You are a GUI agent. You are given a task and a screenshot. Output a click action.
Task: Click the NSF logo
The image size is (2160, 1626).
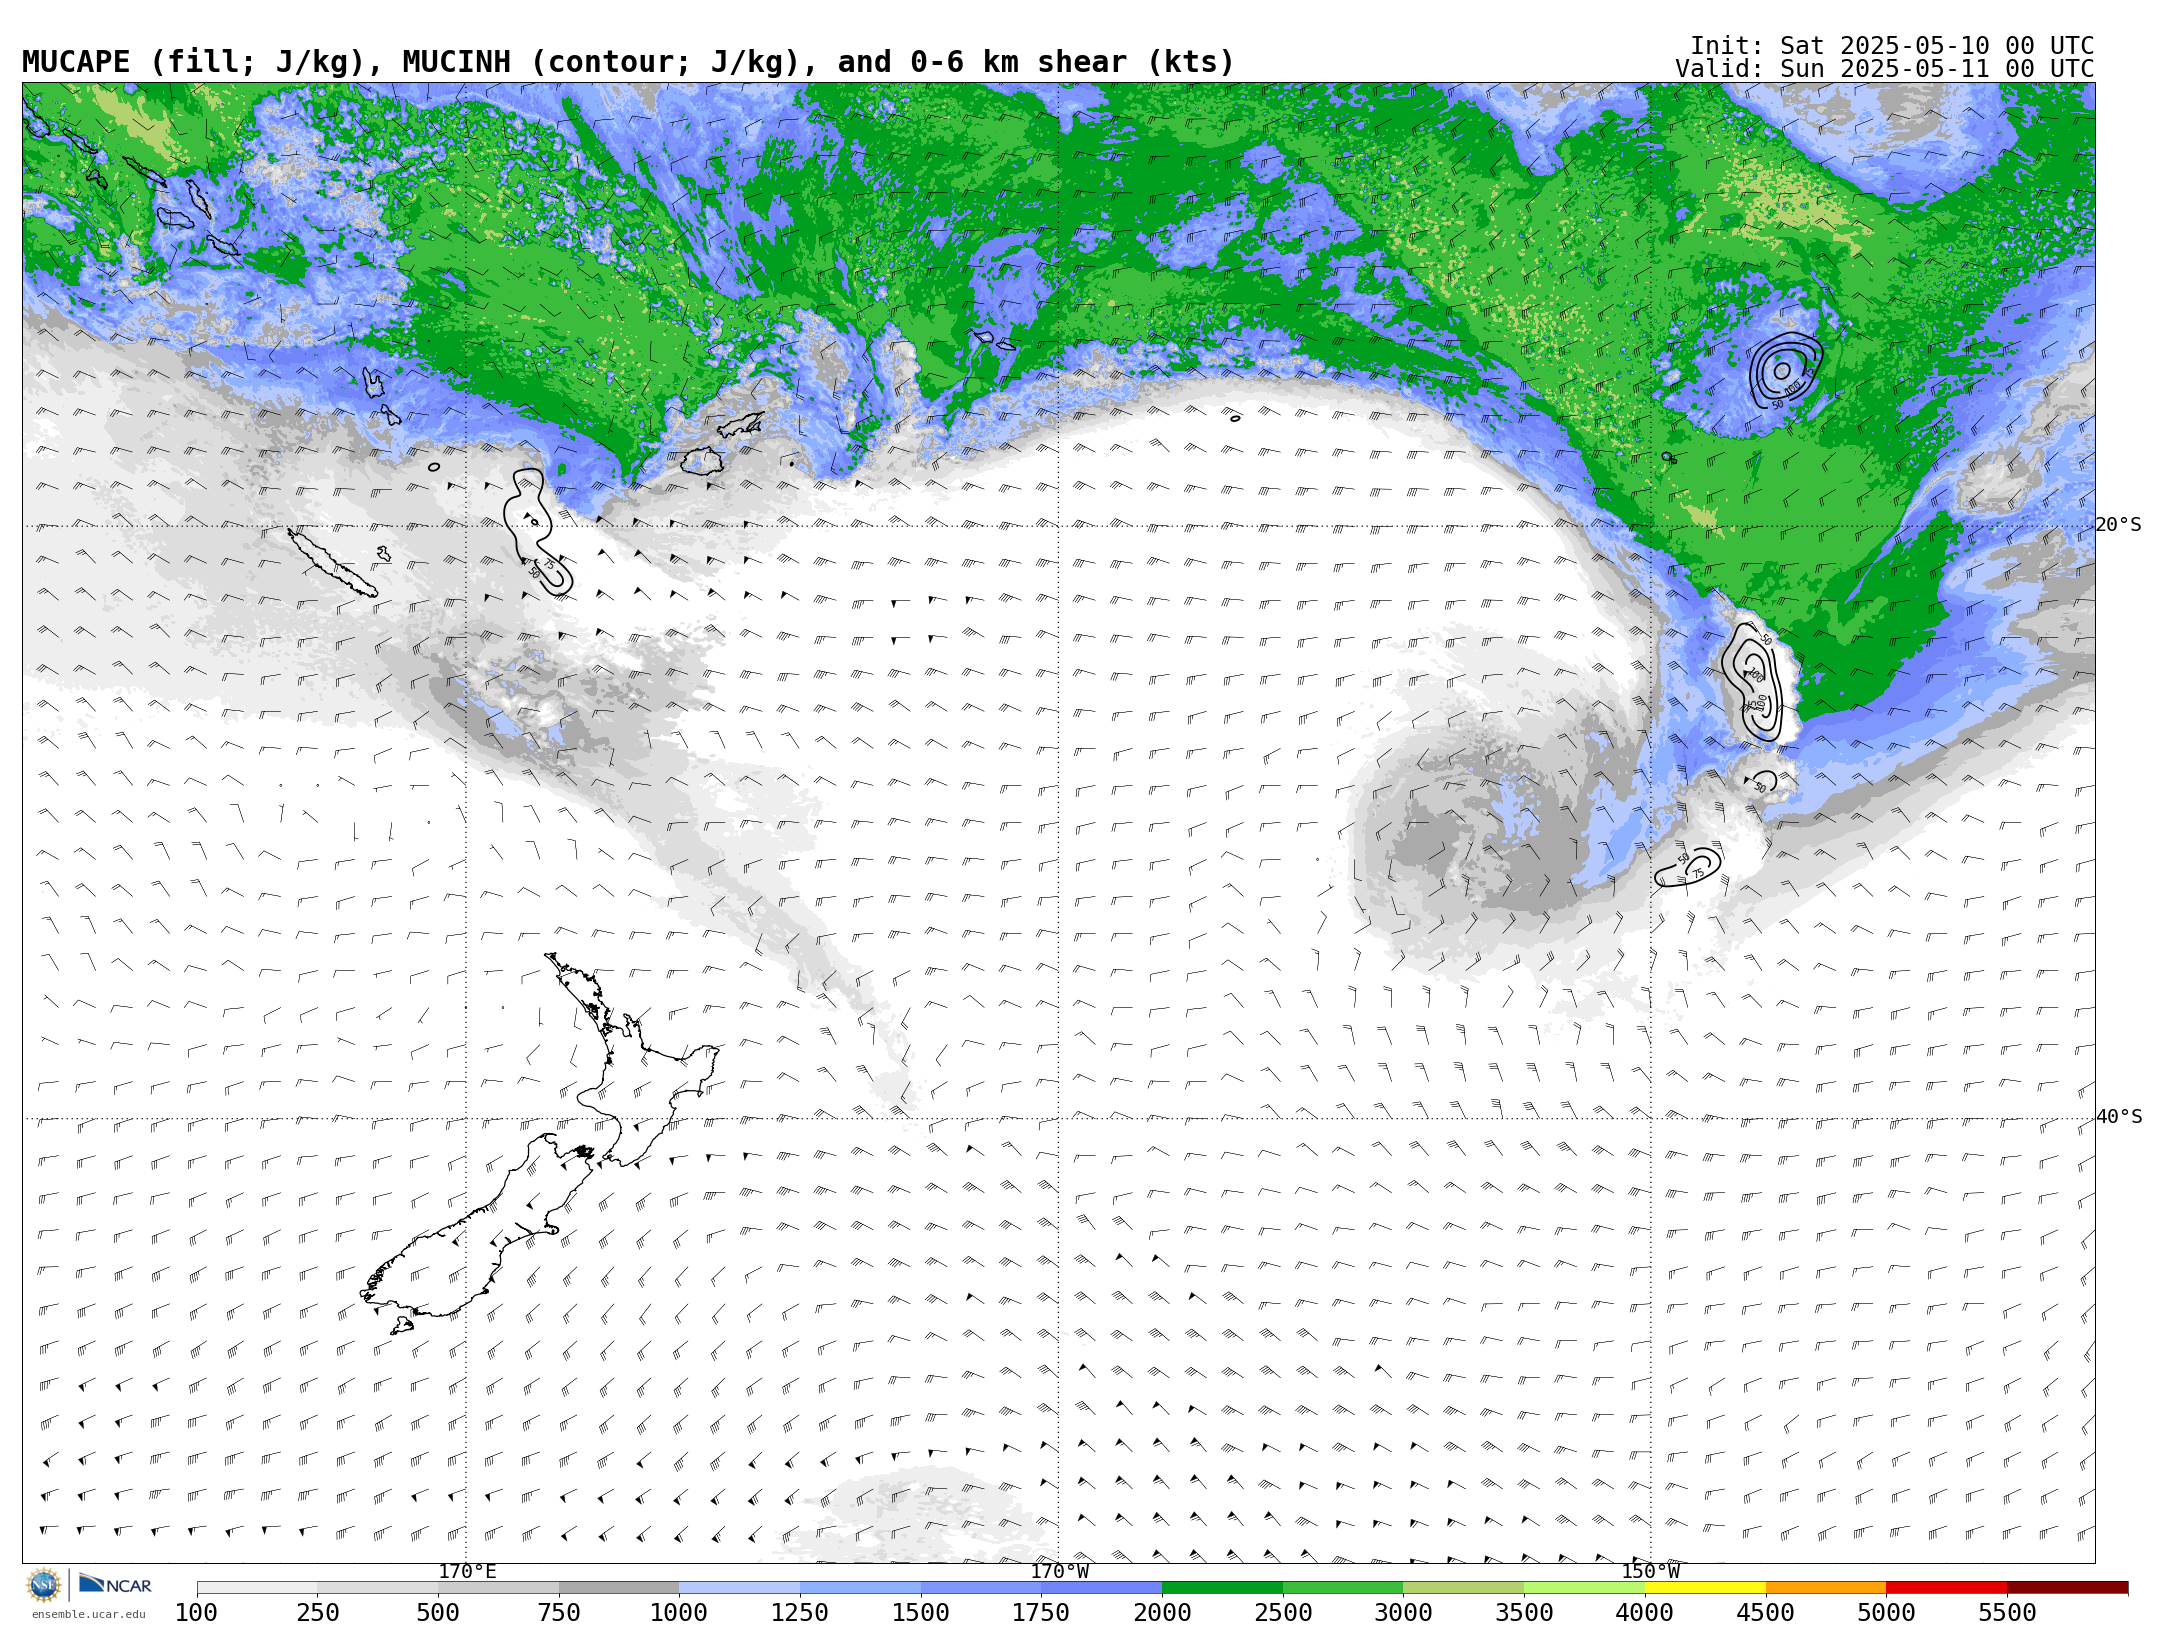click(44, 1585)
